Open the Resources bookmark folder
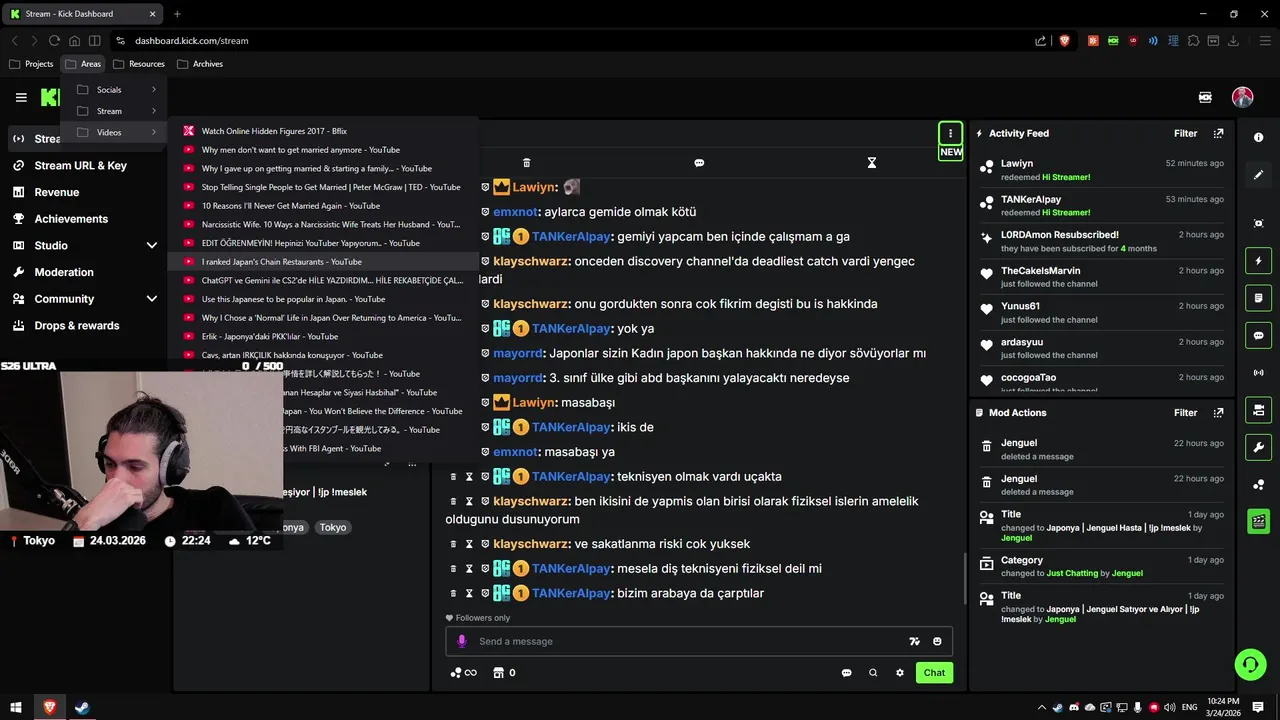 coord(139,64)
